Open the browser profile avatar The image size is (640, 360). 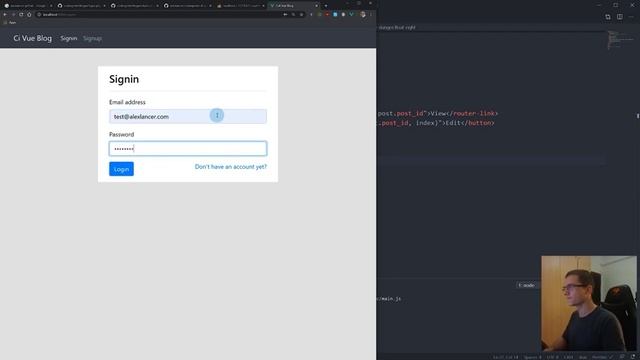click(362, 14)
